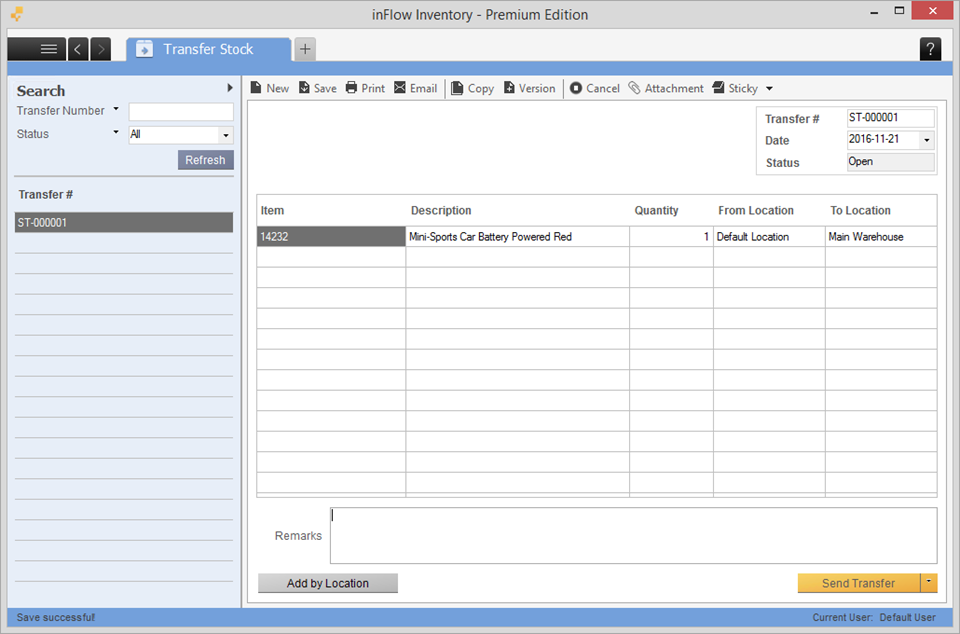This screenshot has height=634, width=960.
Task: Open the Status search field options arrow
Action: coord(116,132)
